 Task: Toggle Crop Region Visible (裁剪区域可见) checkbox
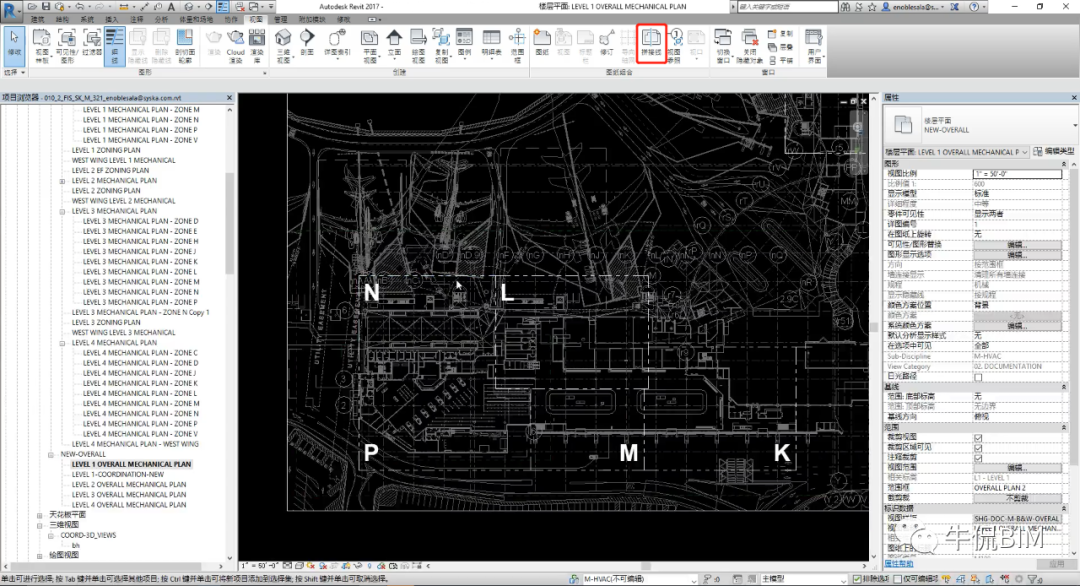pos(978,448)
